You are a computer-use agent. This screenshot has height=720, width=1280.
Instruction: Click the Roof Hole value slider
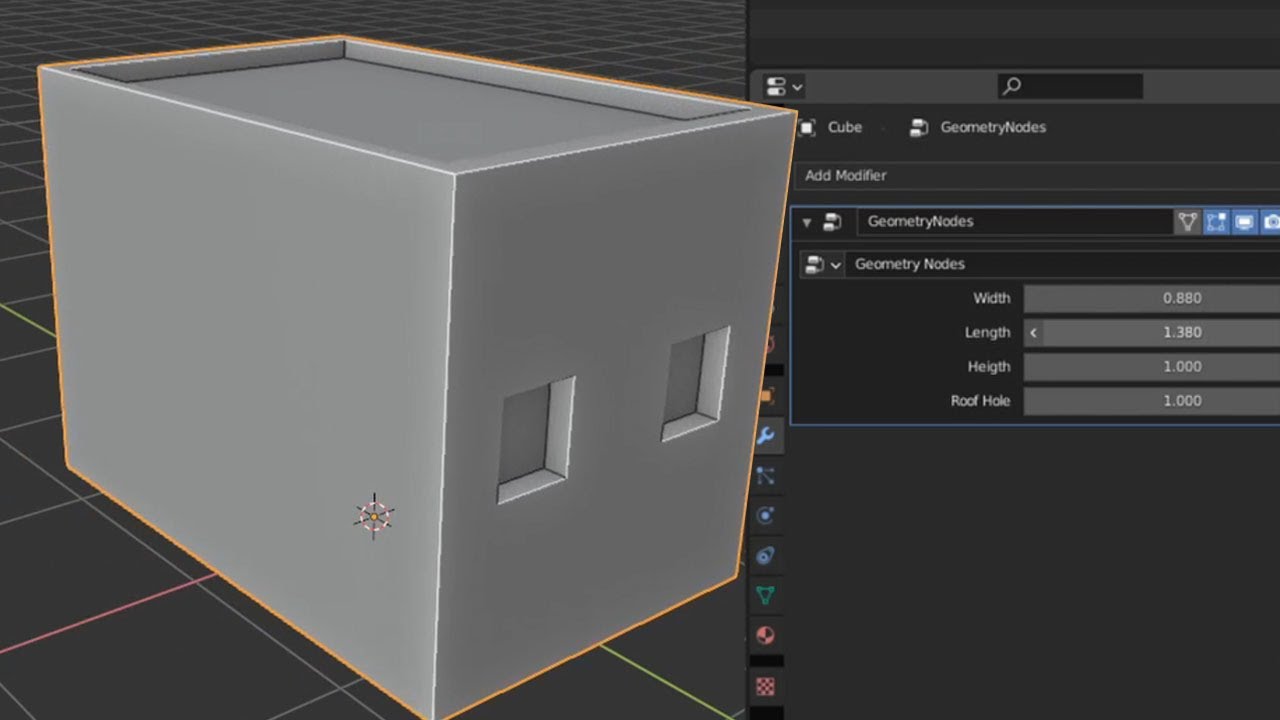click(x=1152, y=400)
